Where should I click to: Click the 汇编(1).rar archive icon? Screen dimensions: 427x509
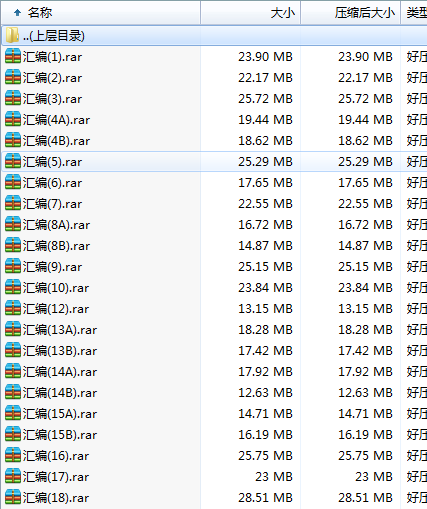[13, 56]
